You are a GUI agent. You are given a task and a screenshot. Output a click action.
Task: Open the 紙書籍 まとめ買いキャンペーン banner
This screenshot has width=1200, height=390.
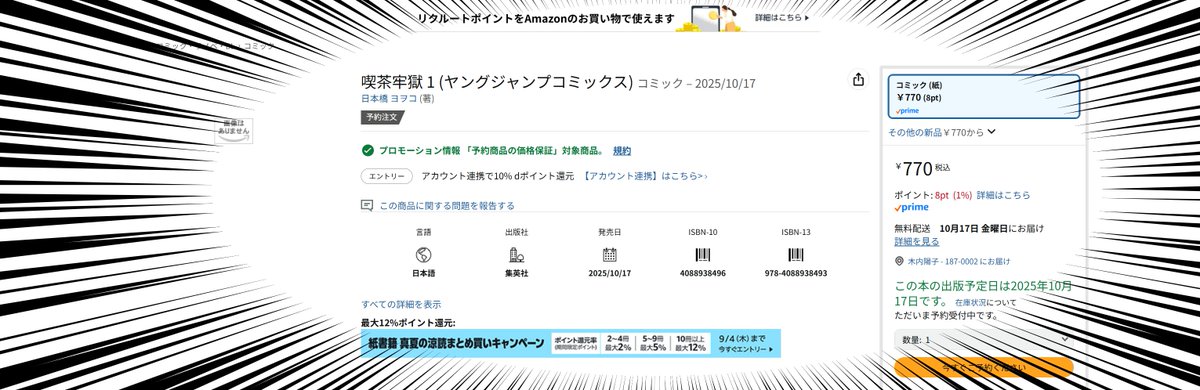tap(570, 343)
